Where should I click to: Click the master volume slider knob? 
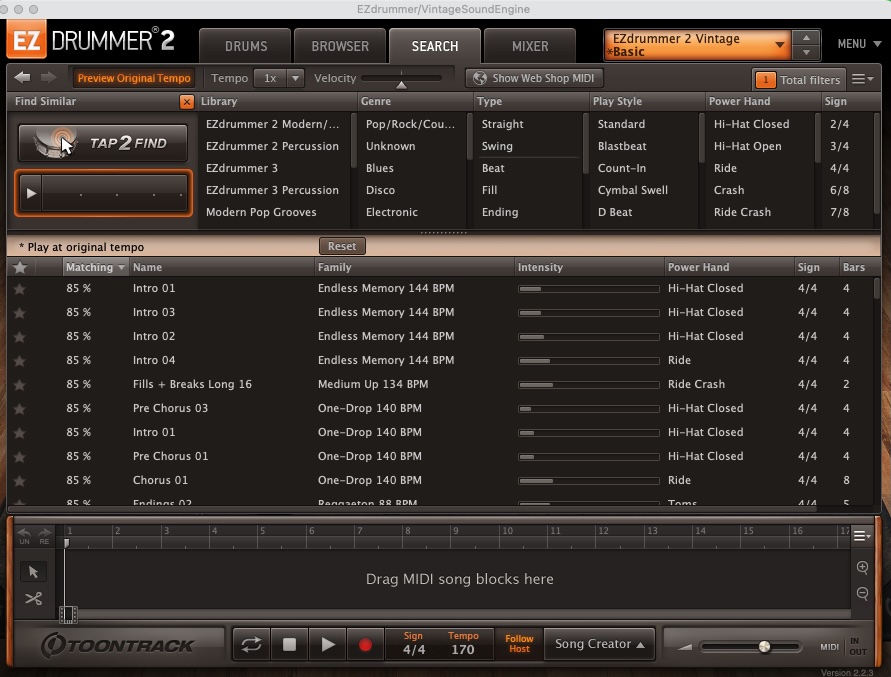(x=764, y=647)
